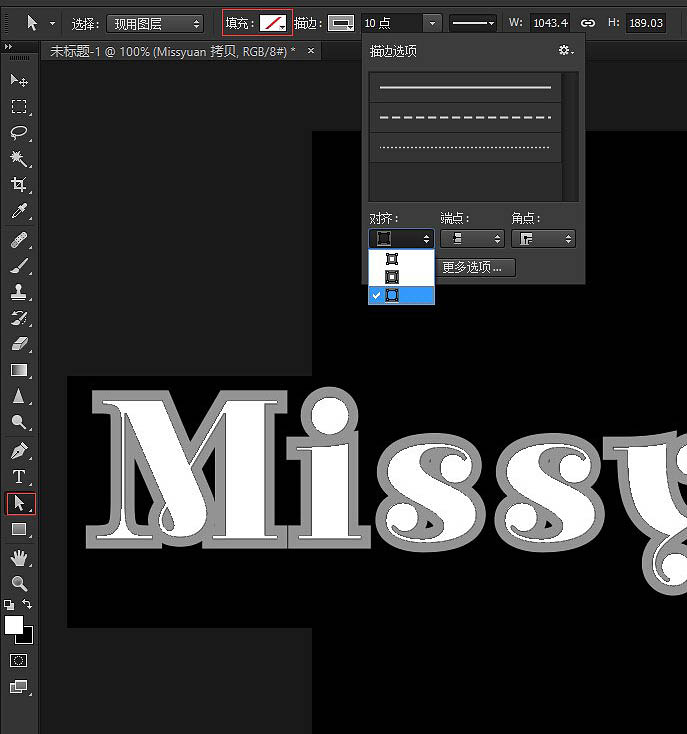Toggle Quick Mask mode
Screen dimensions: 687x734
19,661
